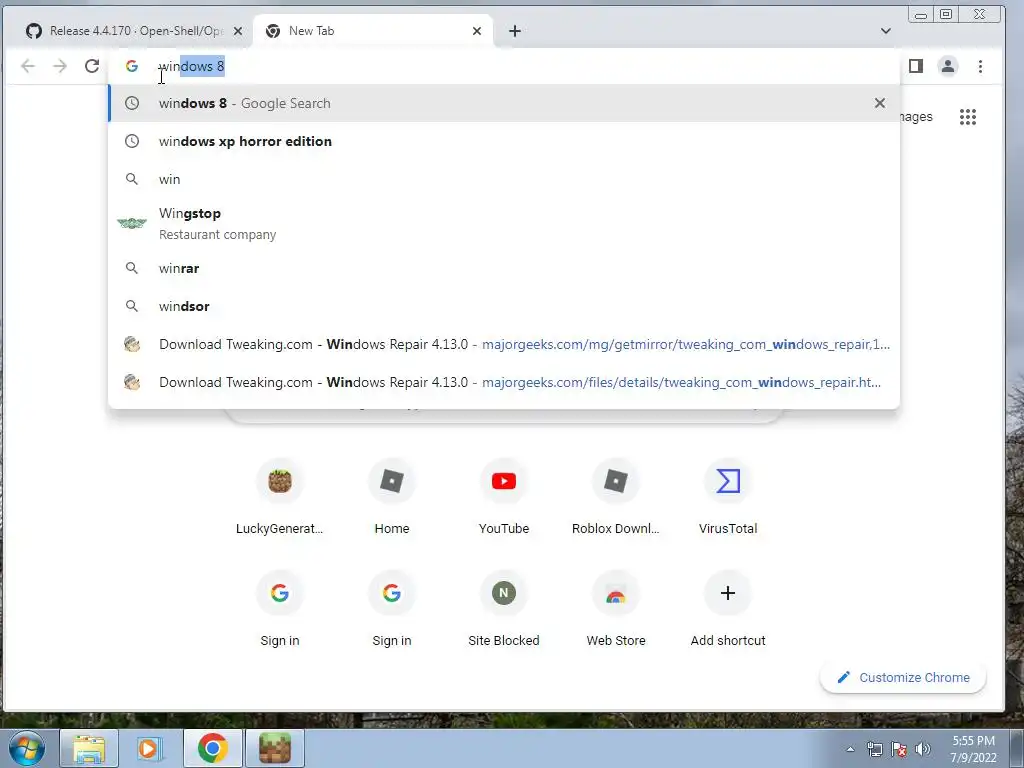
Task: Open a new tab with plus button
Action: (x=515, y=31)
